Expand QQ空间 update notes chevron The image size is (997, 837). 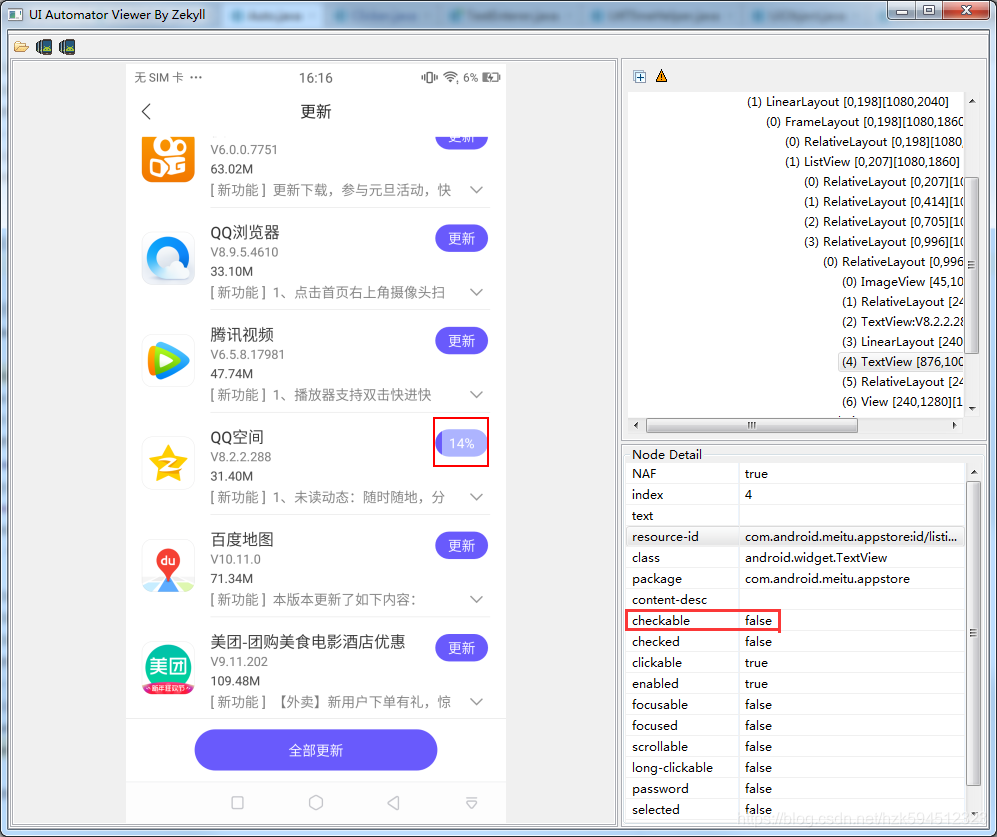477,497
